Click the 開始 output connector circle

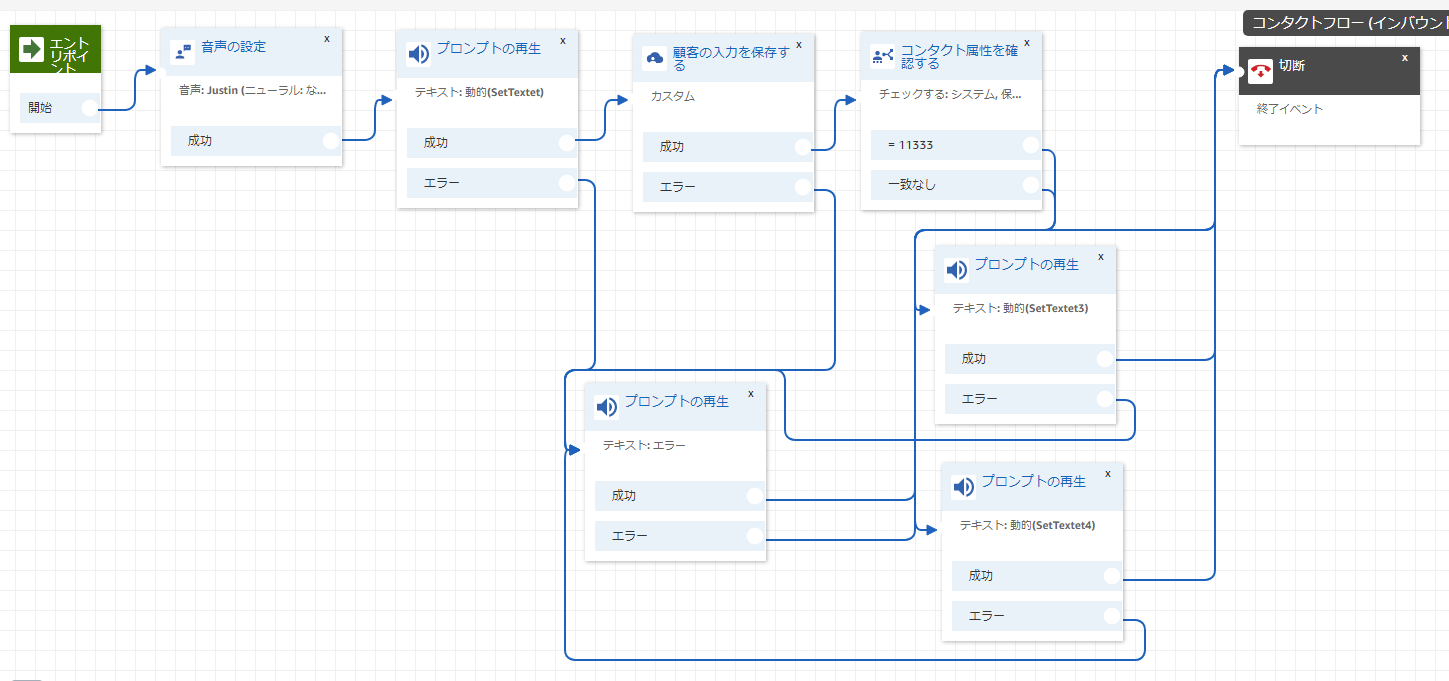pos(90,108)
